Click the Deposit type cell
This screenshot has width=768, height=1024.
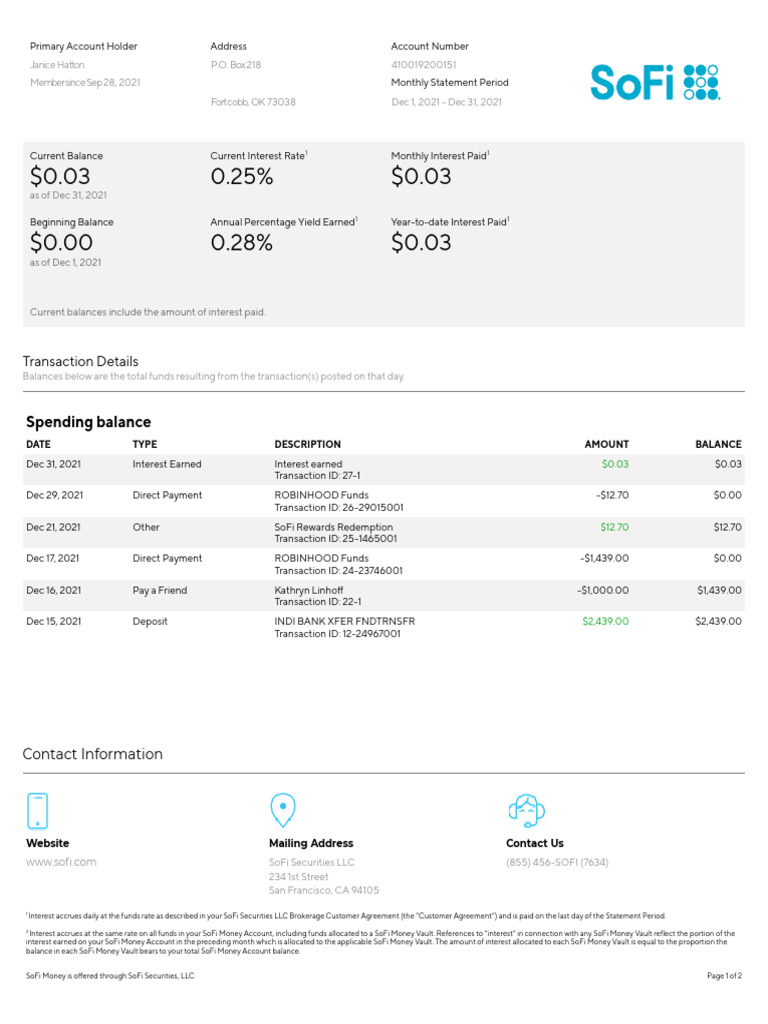[150, 622]
